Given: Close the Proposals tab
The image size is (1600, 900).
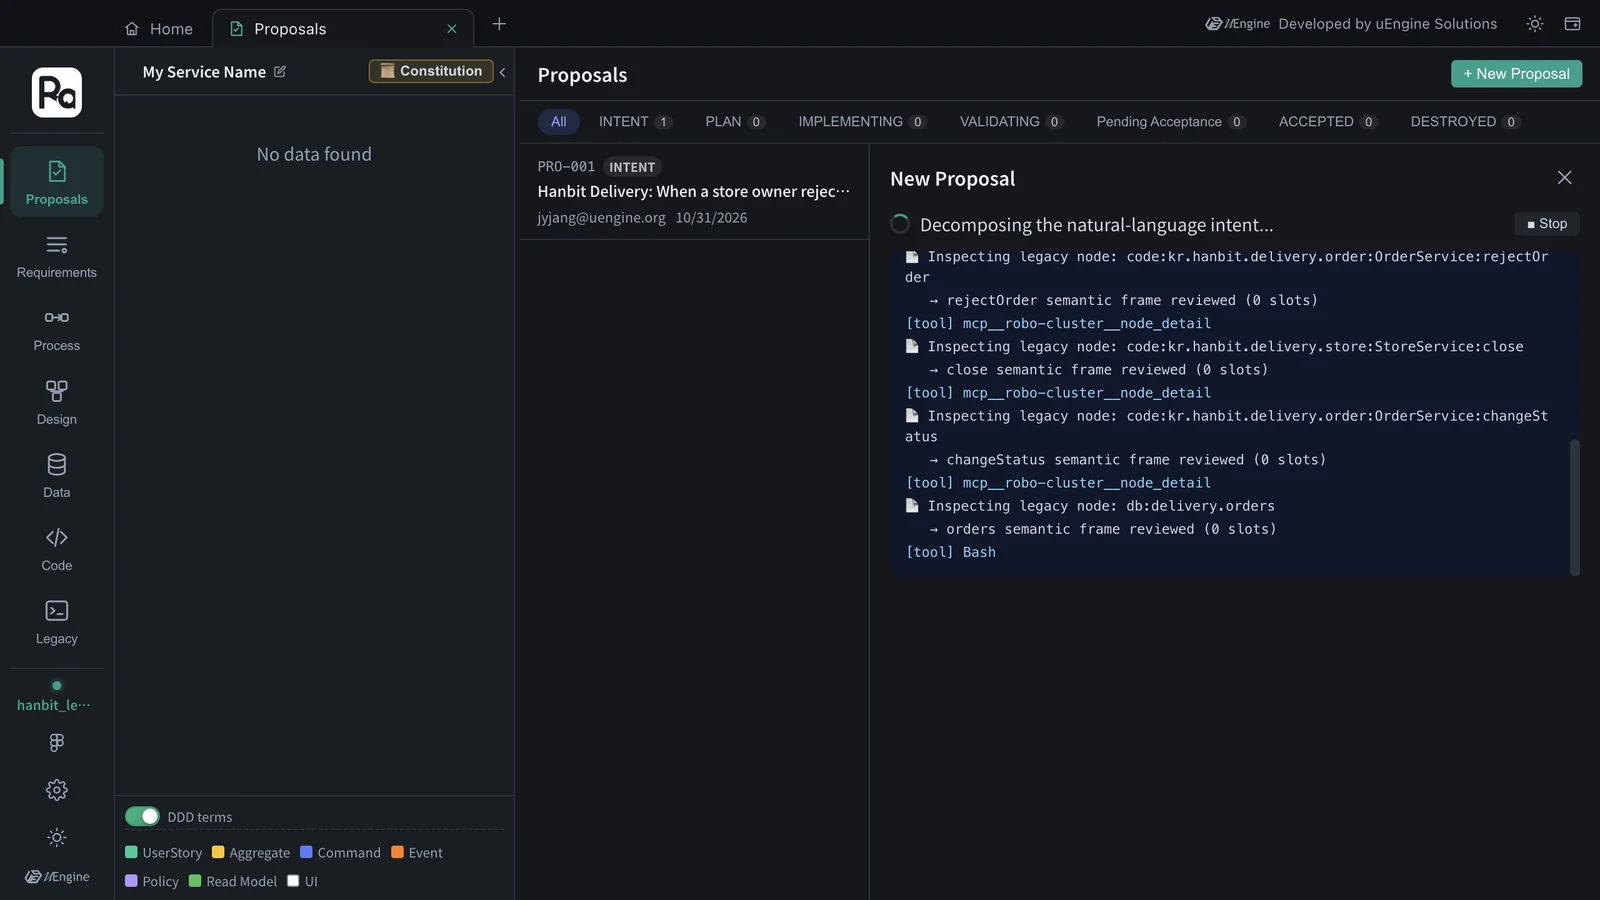Looking at the screenshot, I should (452, 29).
